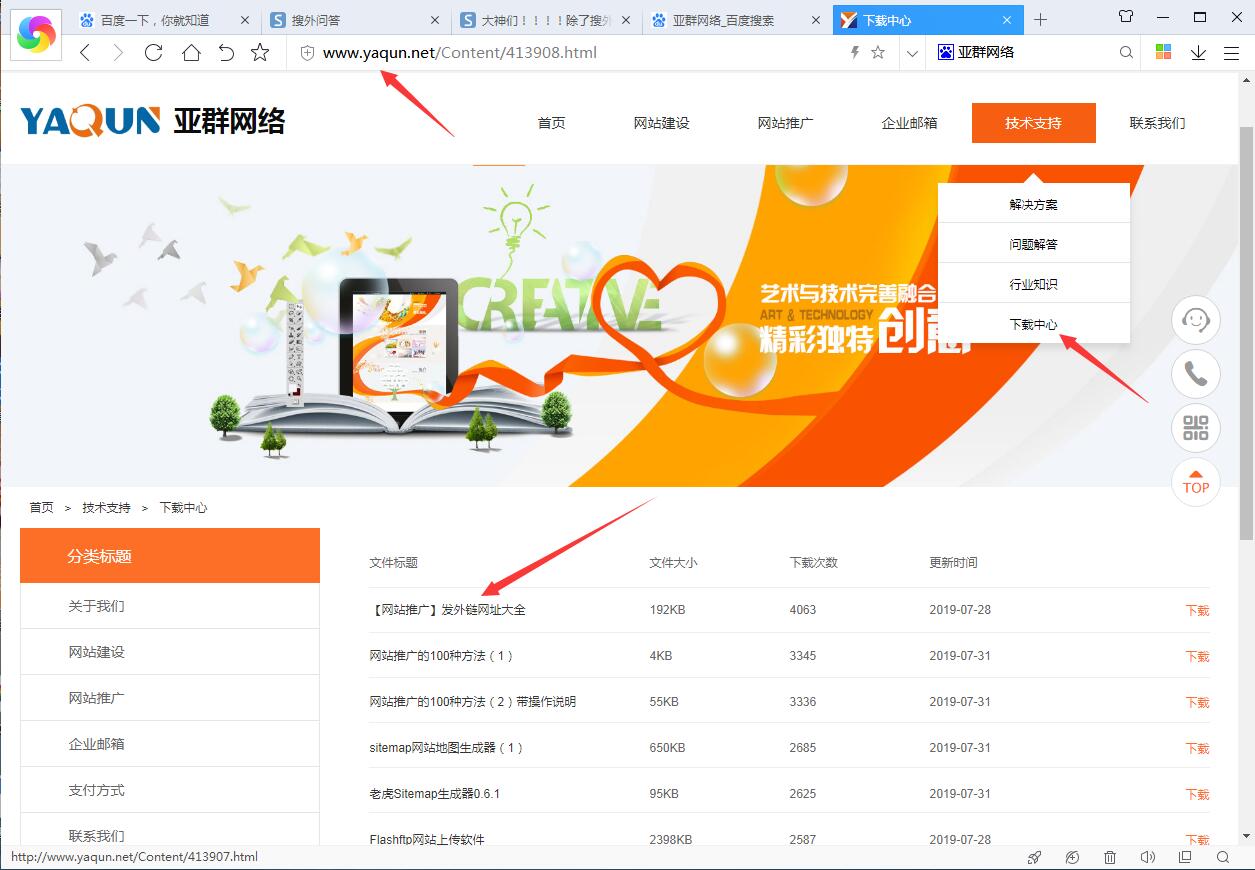Click the 亚群网络 search input box
The width and height of the screenshot is (1255, 870).
(x=1030, y=53)
